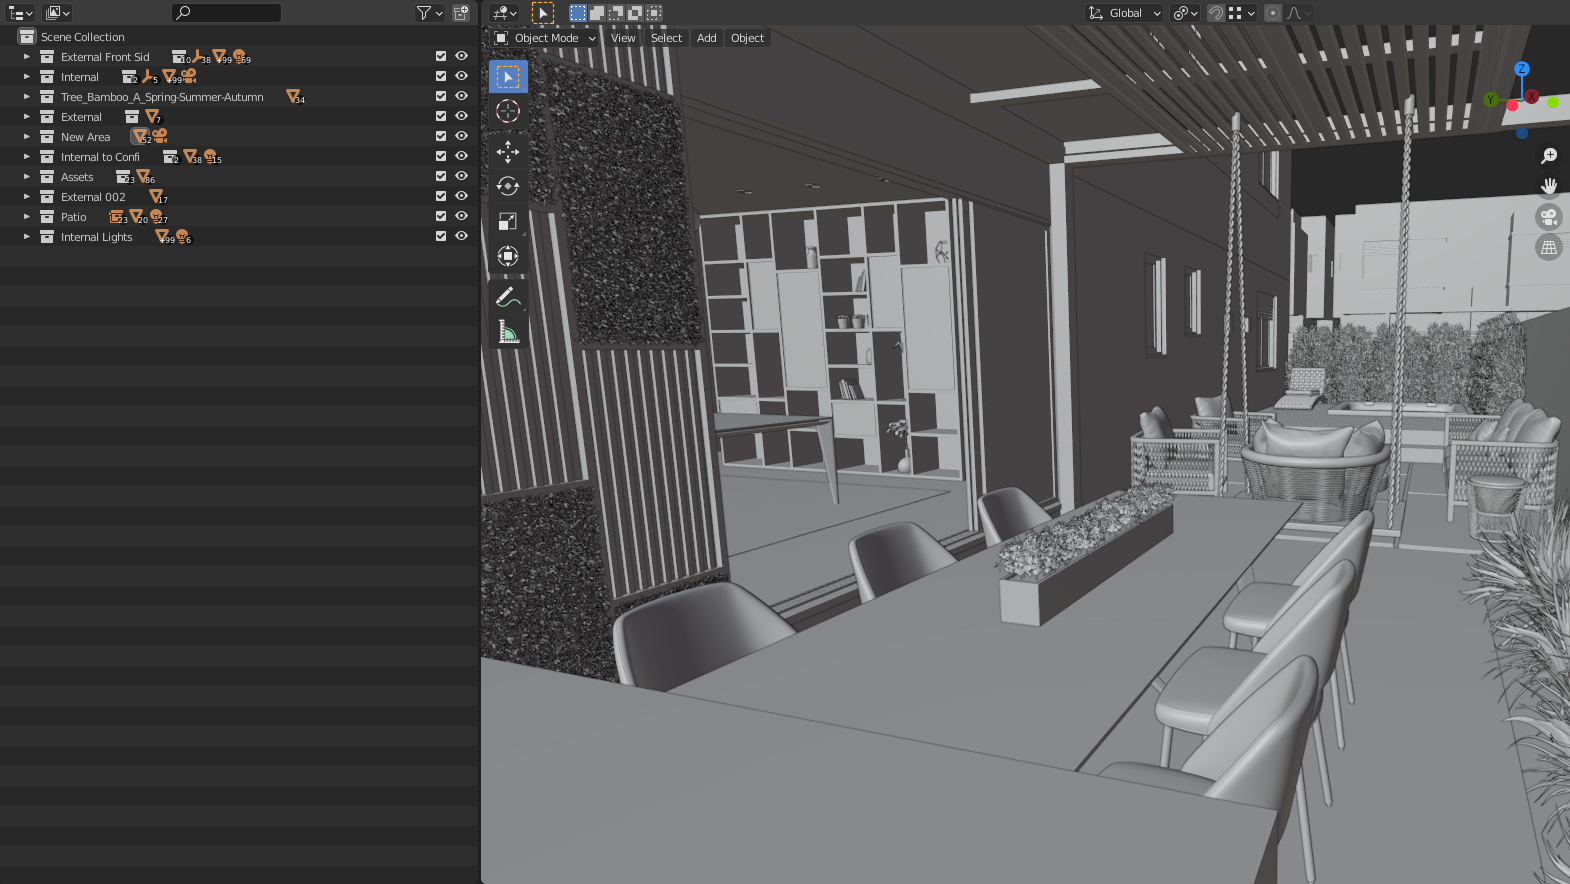This screenshot has width=1570, height=884.
Task: Hide the New Area collection in viewport
Action: click(462, 137)
